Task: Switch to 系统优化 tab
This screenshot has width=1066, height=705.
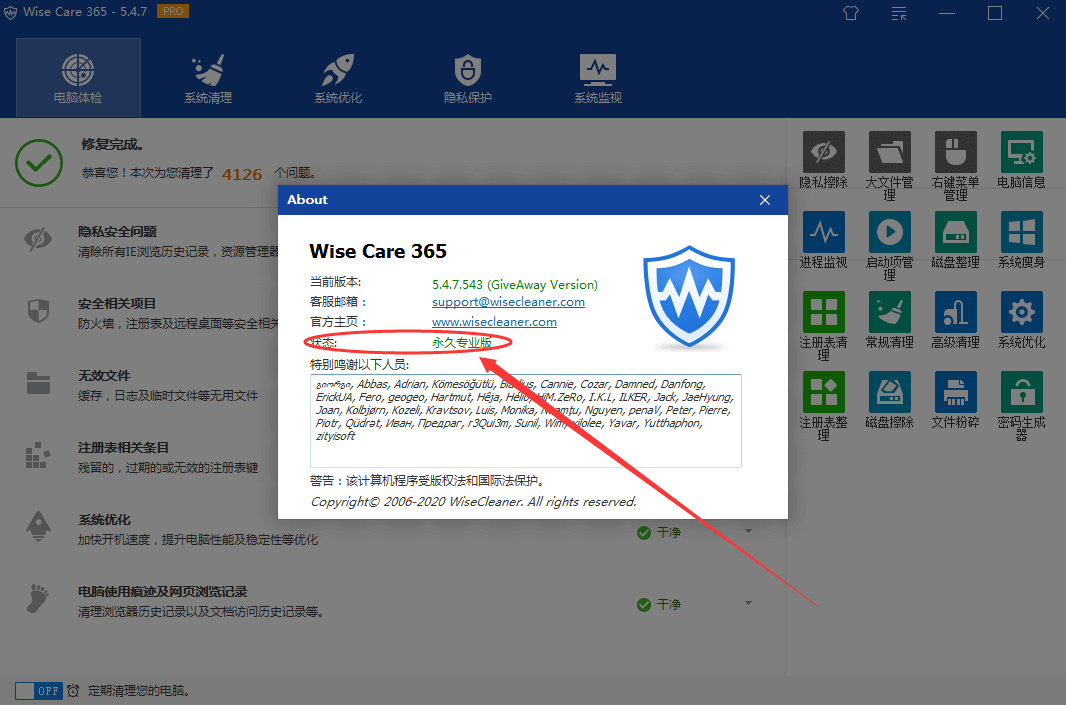Action: point(338,78)
